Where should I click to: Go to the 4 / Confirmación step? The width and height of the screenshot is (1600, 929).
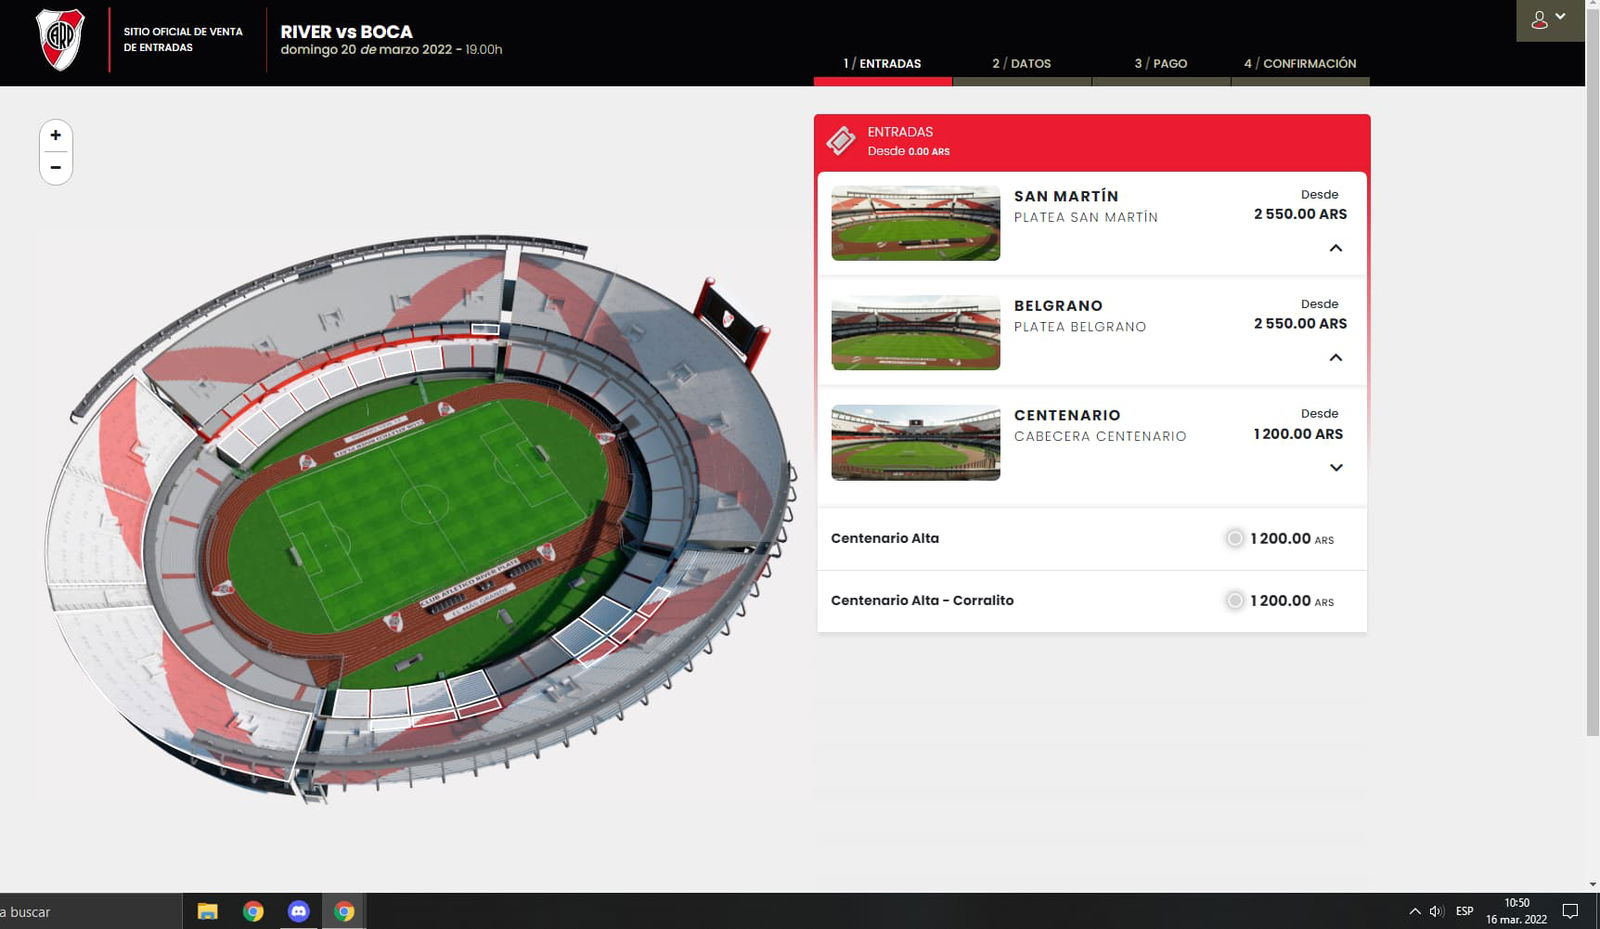[1299, 64]
